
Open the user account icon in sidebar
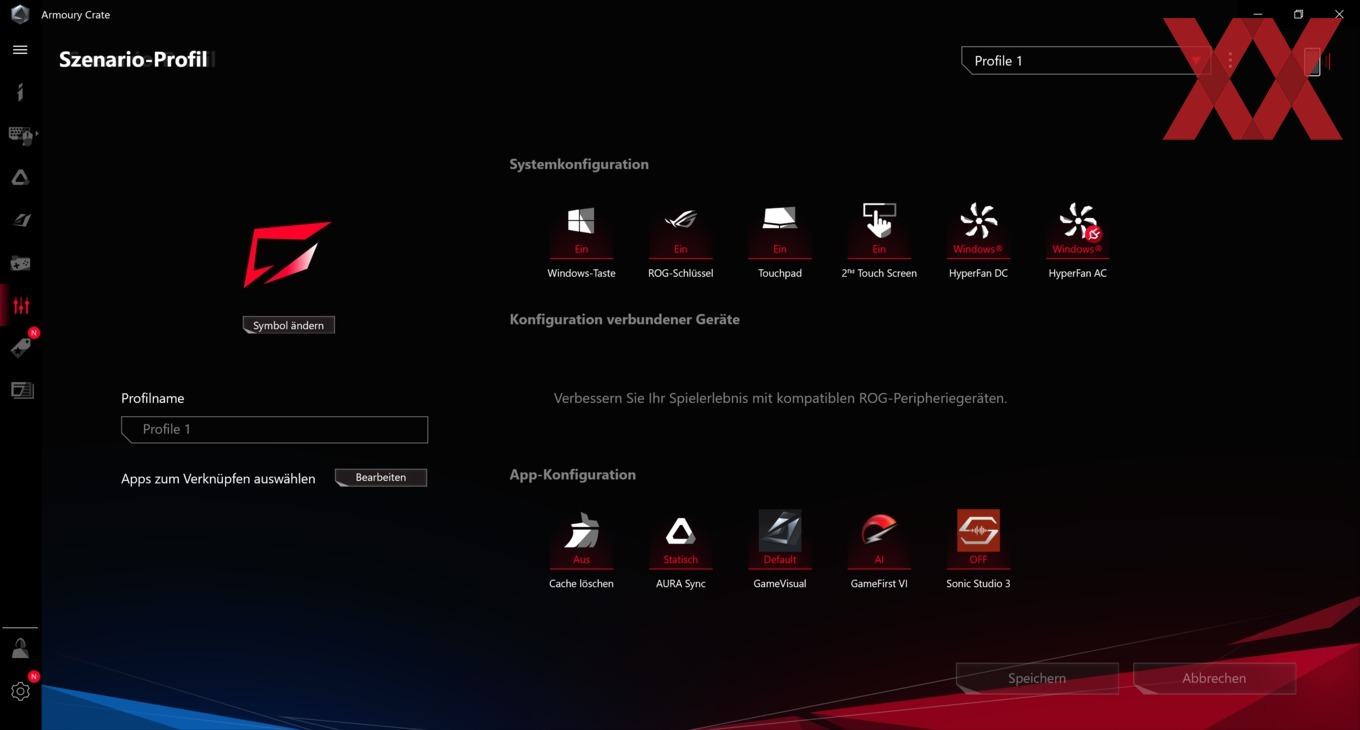(20, 649)
